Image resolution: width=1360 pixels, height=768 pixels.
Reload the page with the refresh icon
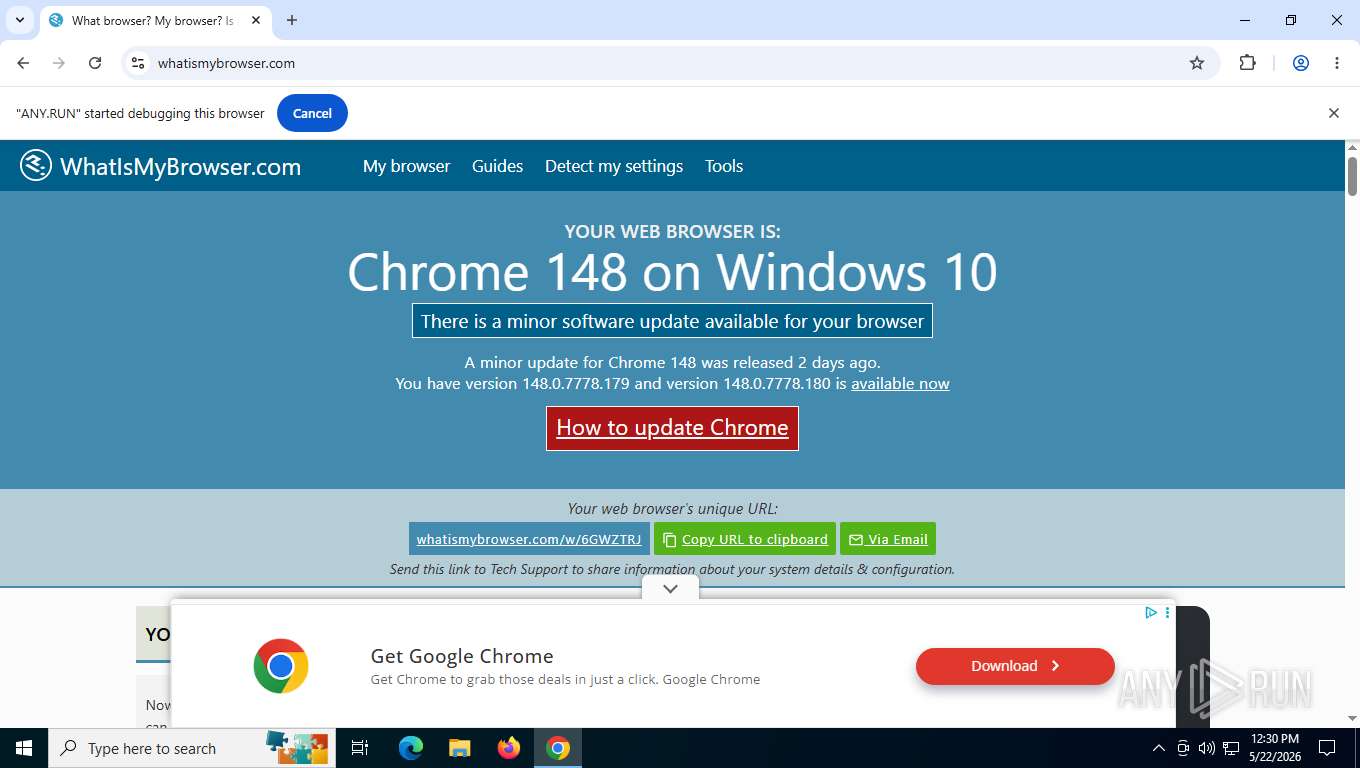(x=95, y=63)
